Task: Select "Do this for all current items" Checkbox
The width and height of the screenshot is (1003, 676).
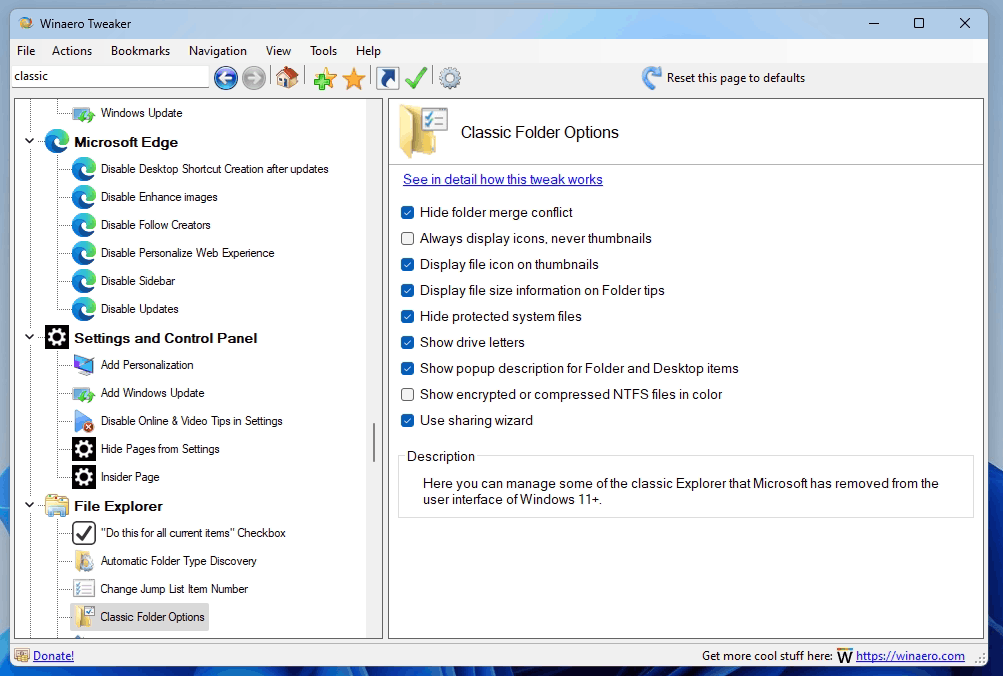Action: (x=193, y=533)
